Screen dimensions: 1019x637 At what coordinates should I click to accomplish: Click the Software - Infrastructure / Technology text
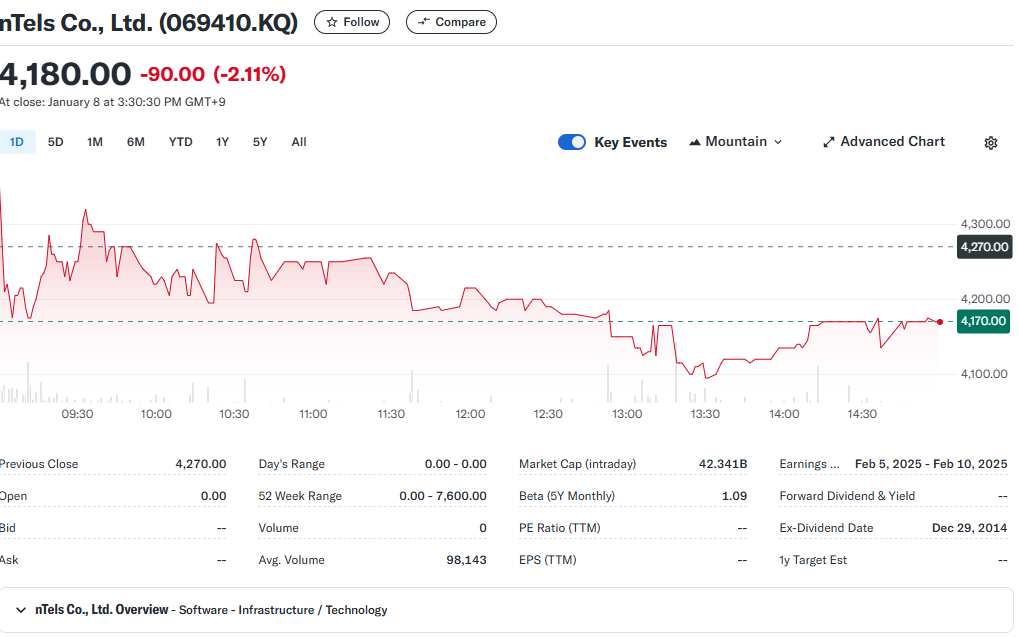(283, 610)
